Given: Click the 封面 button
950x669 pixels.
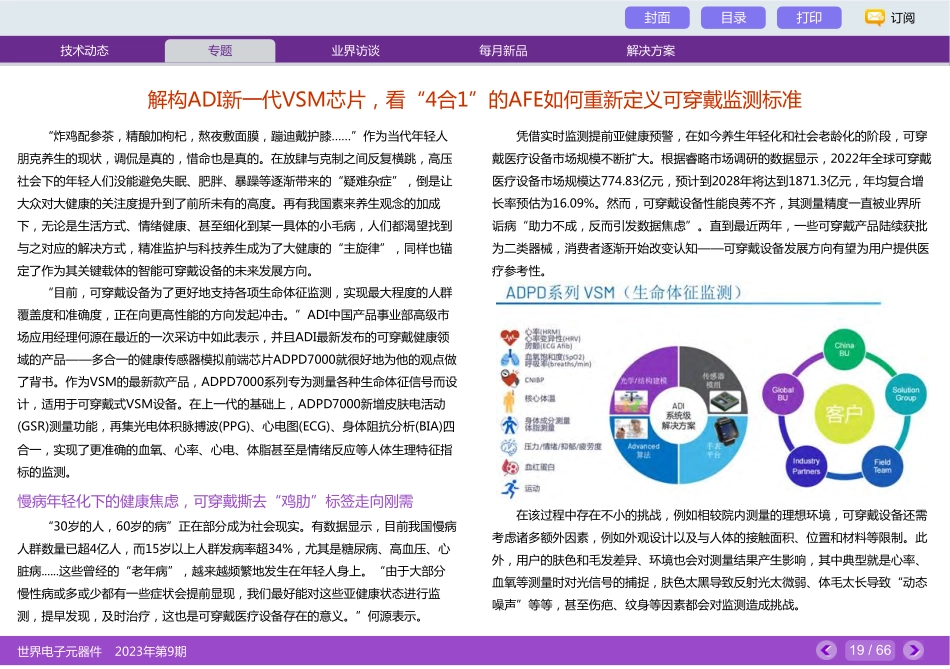Looking at the screenshot, I should pos(659,17).
